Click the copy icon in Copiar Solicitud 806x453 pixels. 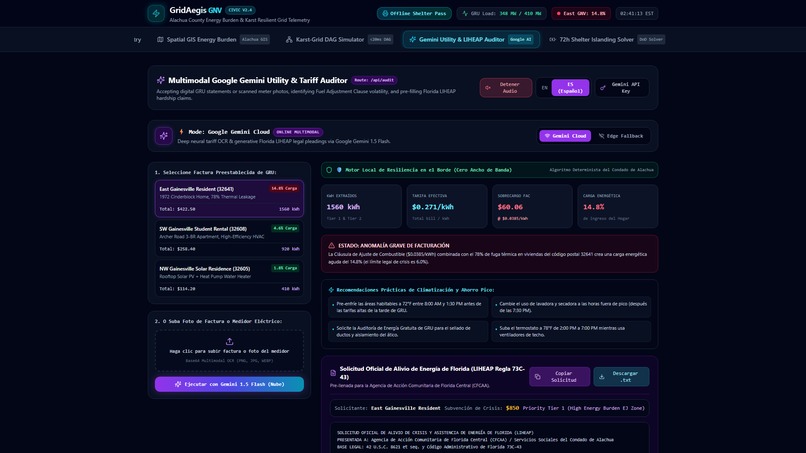538,377
